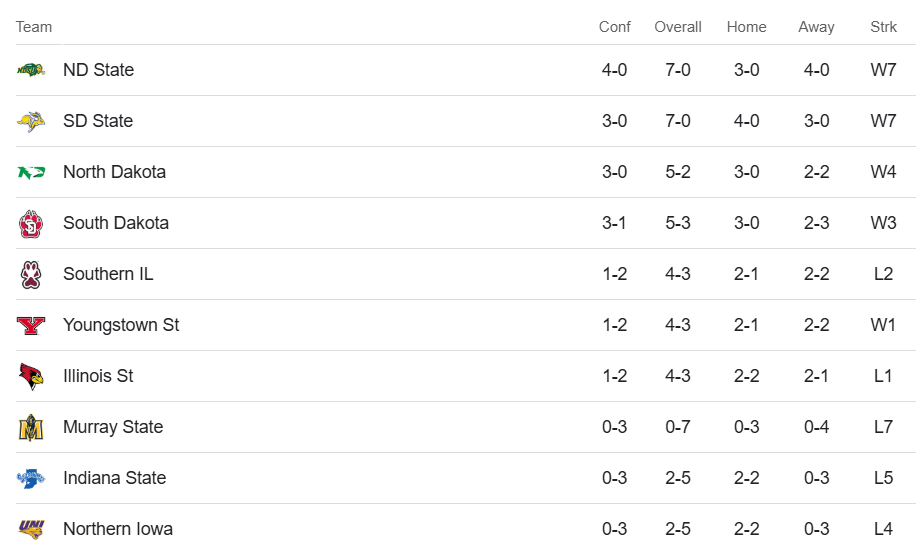The height and width of the screenshot is (559, 923).
Task: Select the North Dakota team logo
Action: pyautogui.click(x=31, y=172)
